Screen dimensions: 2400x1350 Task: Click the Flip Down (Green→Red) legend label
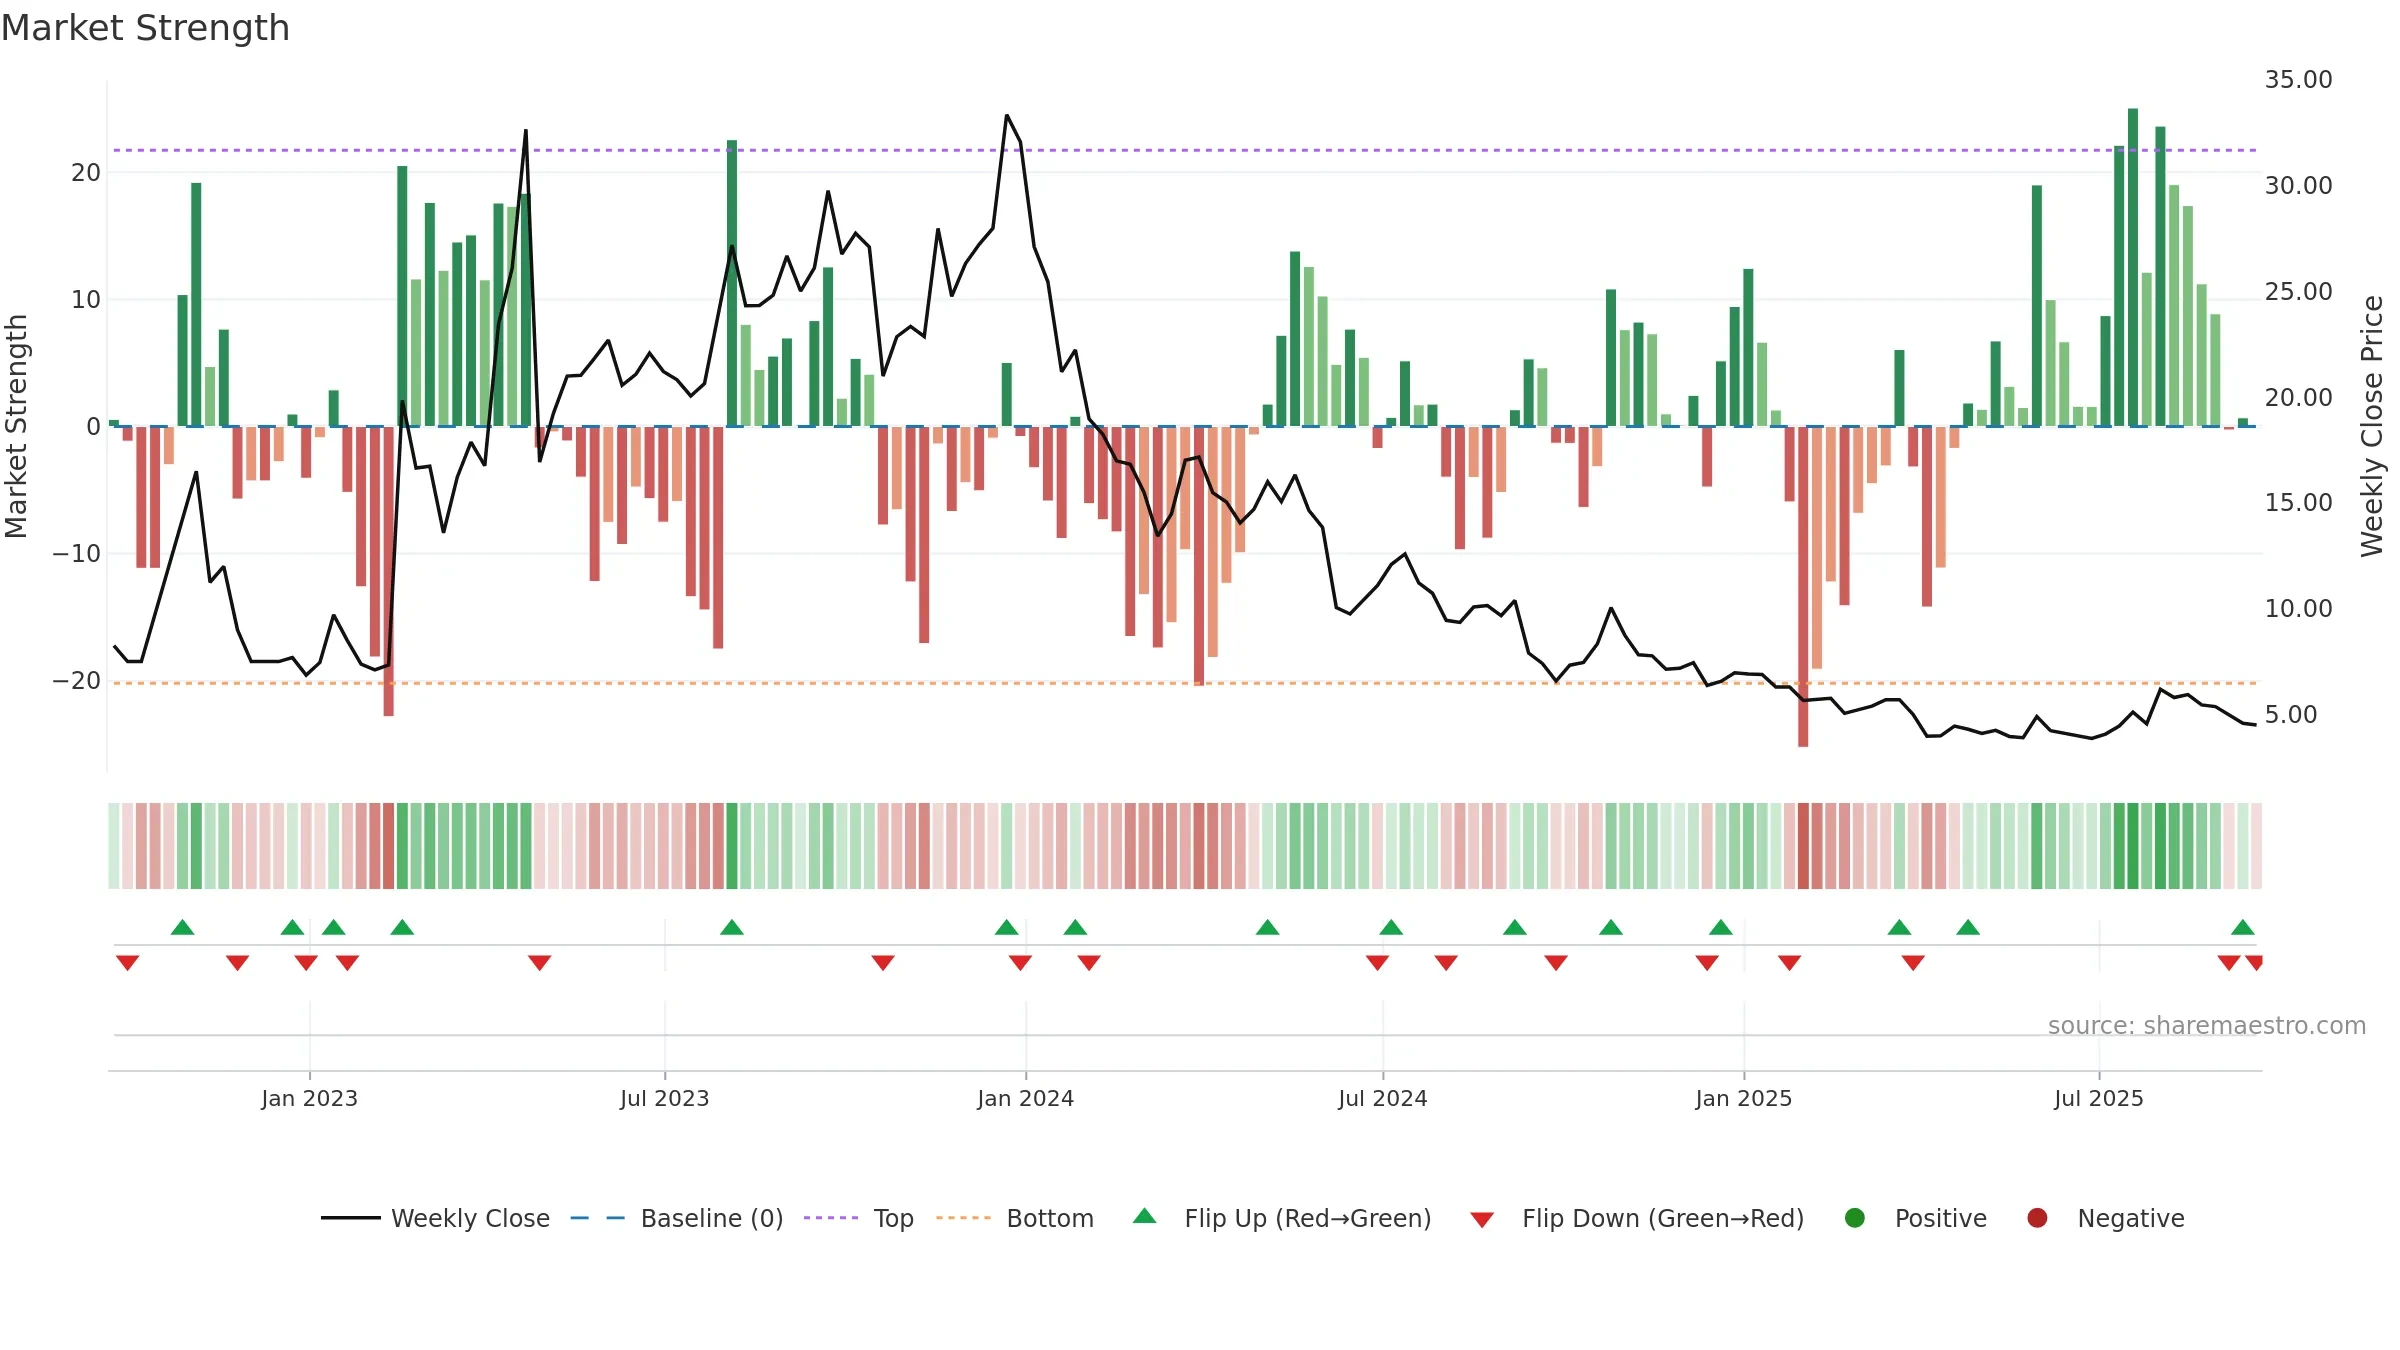point(1663,1218)
